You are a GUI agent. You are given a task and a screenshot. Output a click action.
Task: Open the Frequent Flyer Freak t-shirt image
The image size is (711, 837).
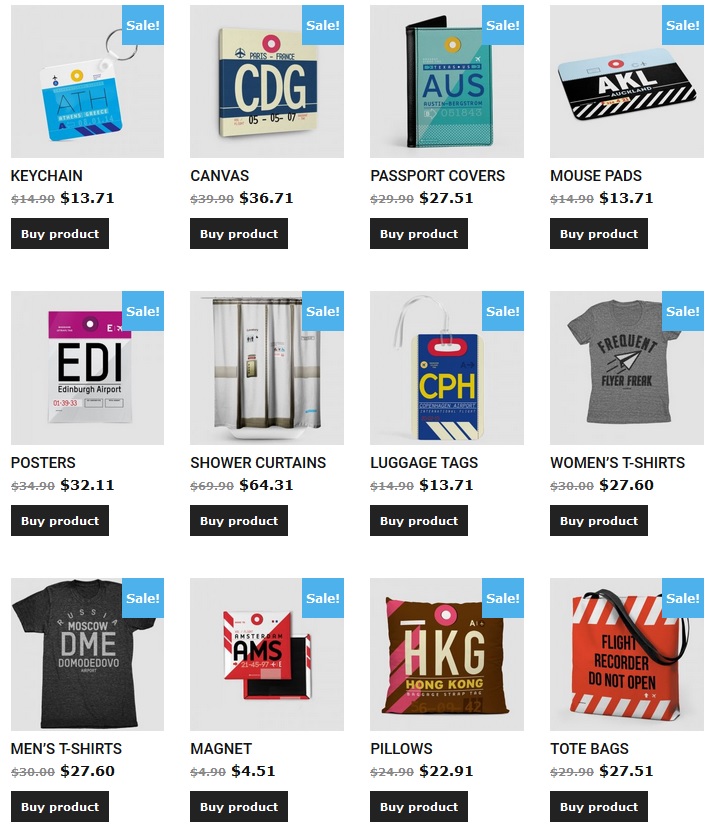(627, 368)
